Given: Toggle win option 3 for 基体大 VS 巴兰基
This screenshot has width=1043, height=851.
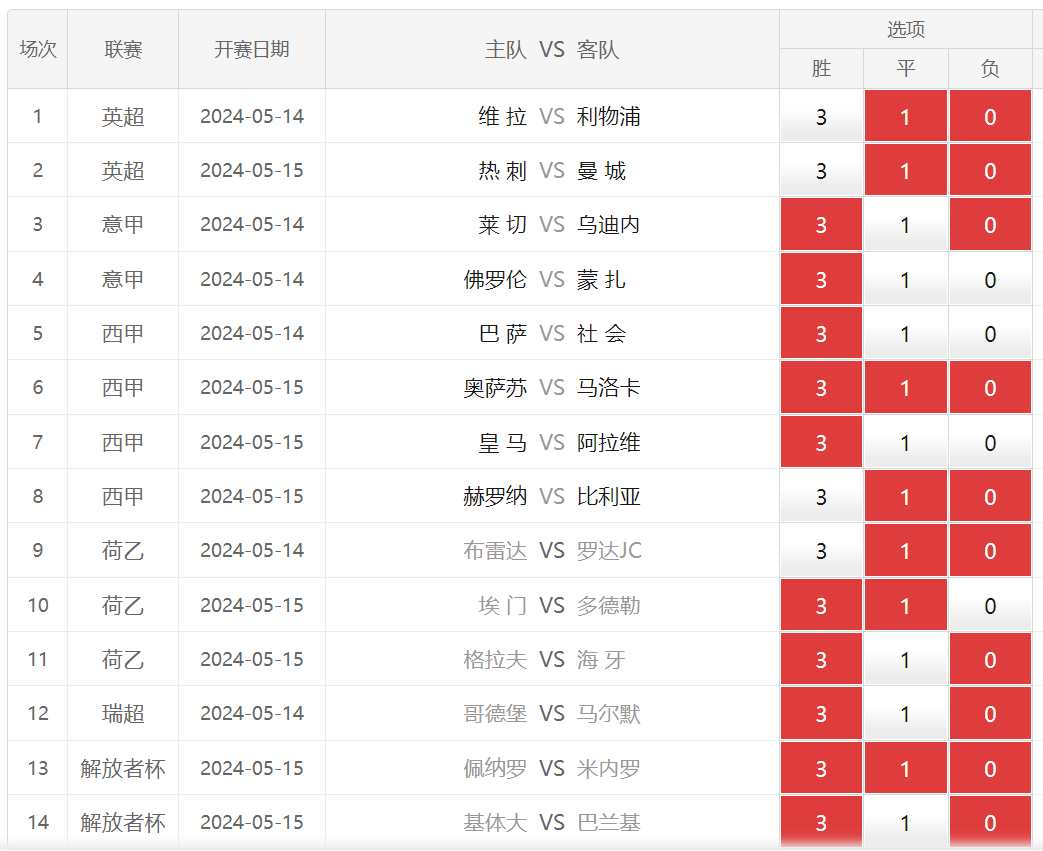Looking at the screenshot, I should click(x=821, y=822).
